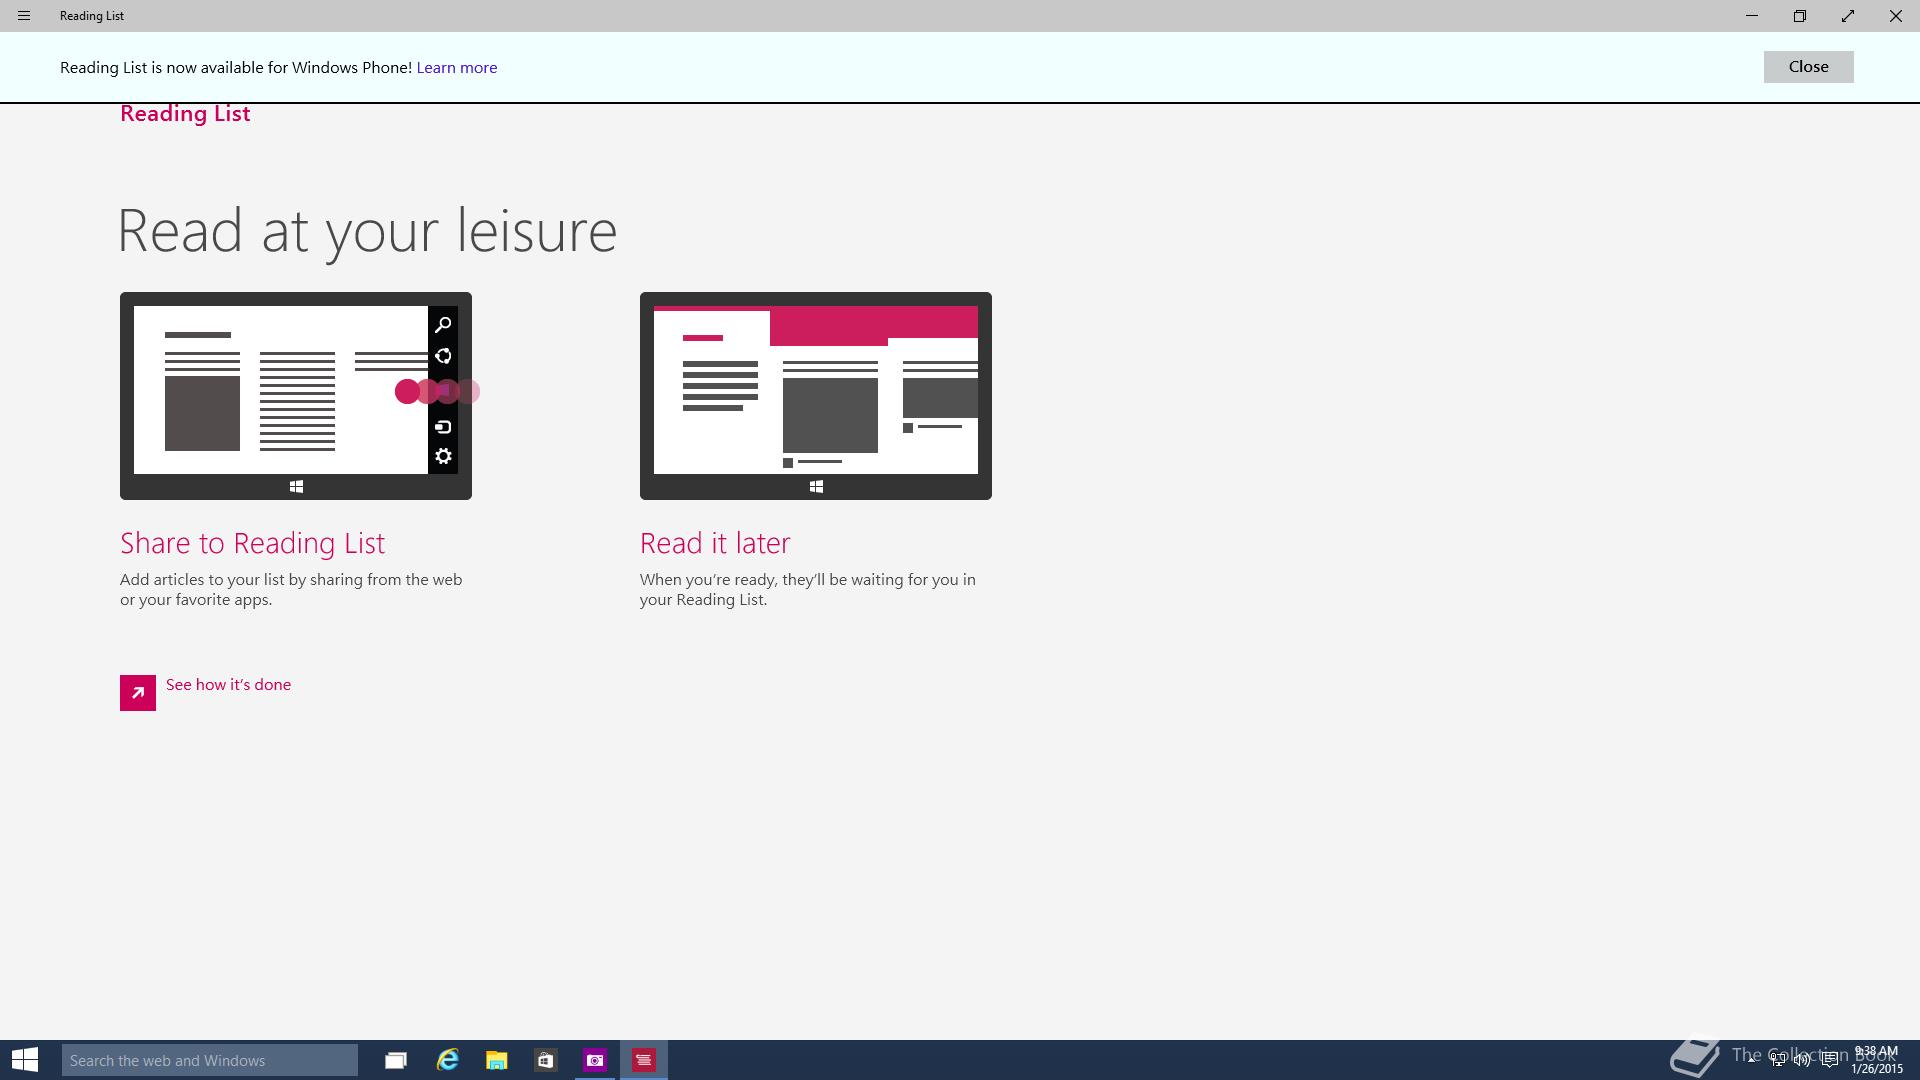Restore down the Reading List window
The width and height of the screenshot is (1920, 1080).
click(x=1800, y=16)
